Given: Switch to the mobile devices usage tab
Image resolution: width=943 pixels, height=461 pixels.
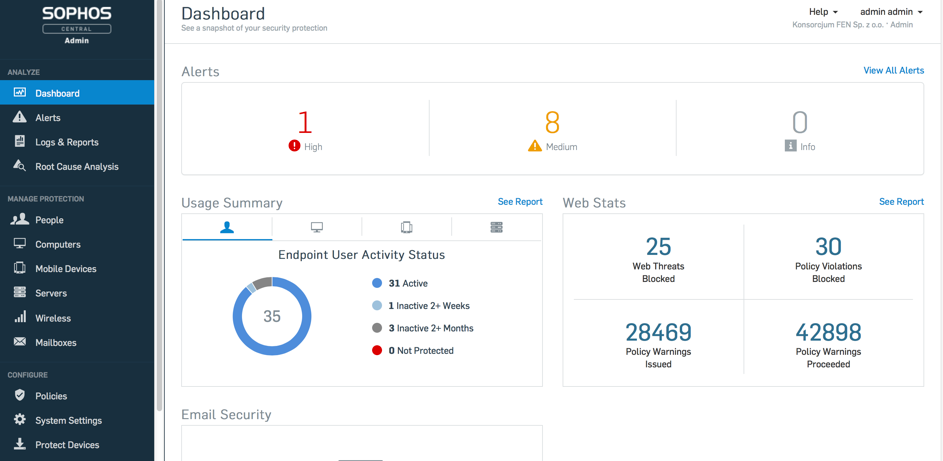Looking at the screenshot, I should [406, 228].
